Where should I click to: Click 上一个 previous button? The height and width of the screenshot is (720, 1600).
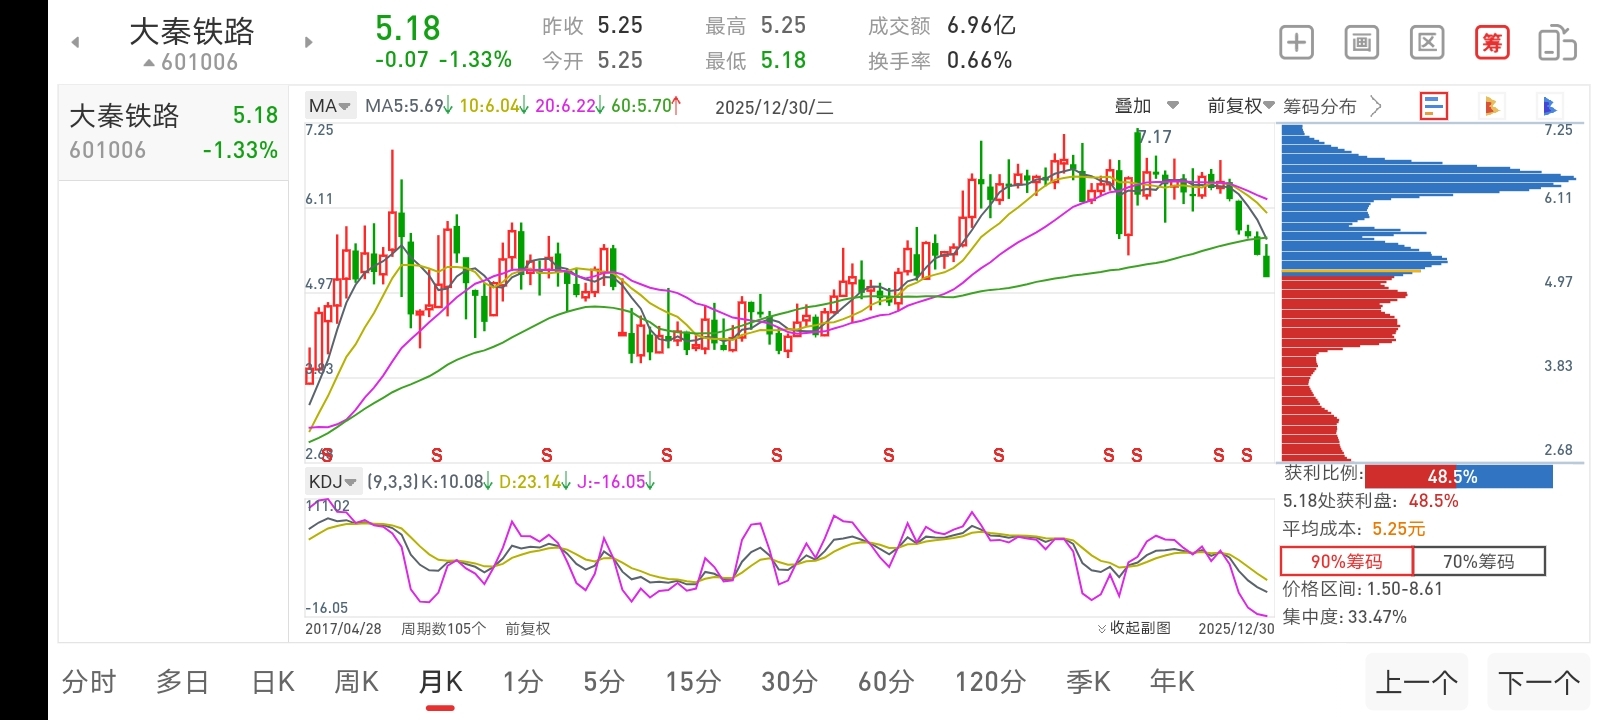point(1416,682)
